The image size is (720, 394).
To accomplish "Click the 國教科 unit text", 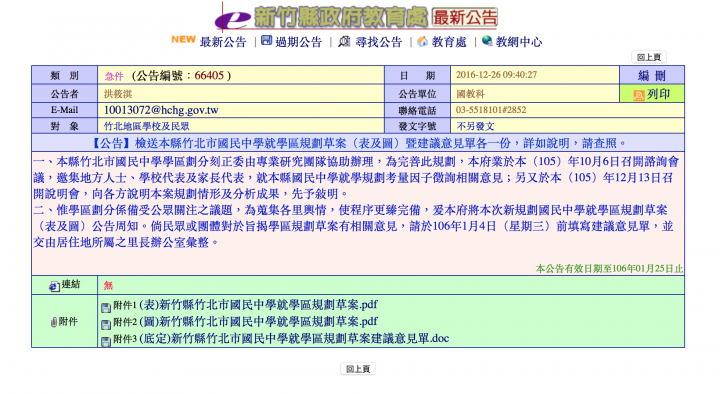I will pyautogui.click(x=470, y=94).
